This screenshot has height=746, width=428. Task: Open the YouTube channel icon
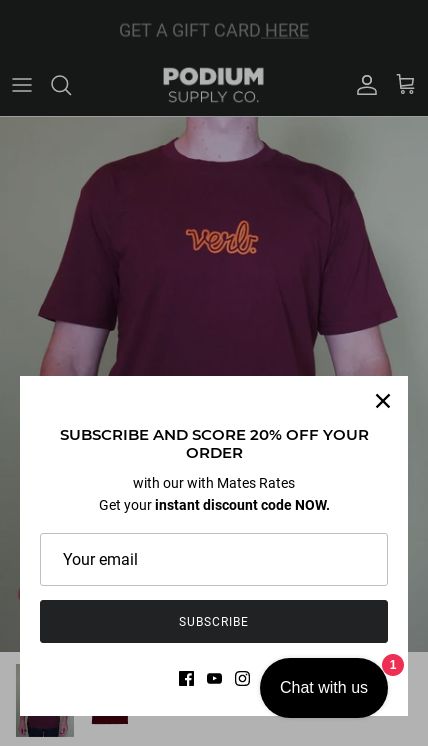pyautogui.click(x=214, y=678)
